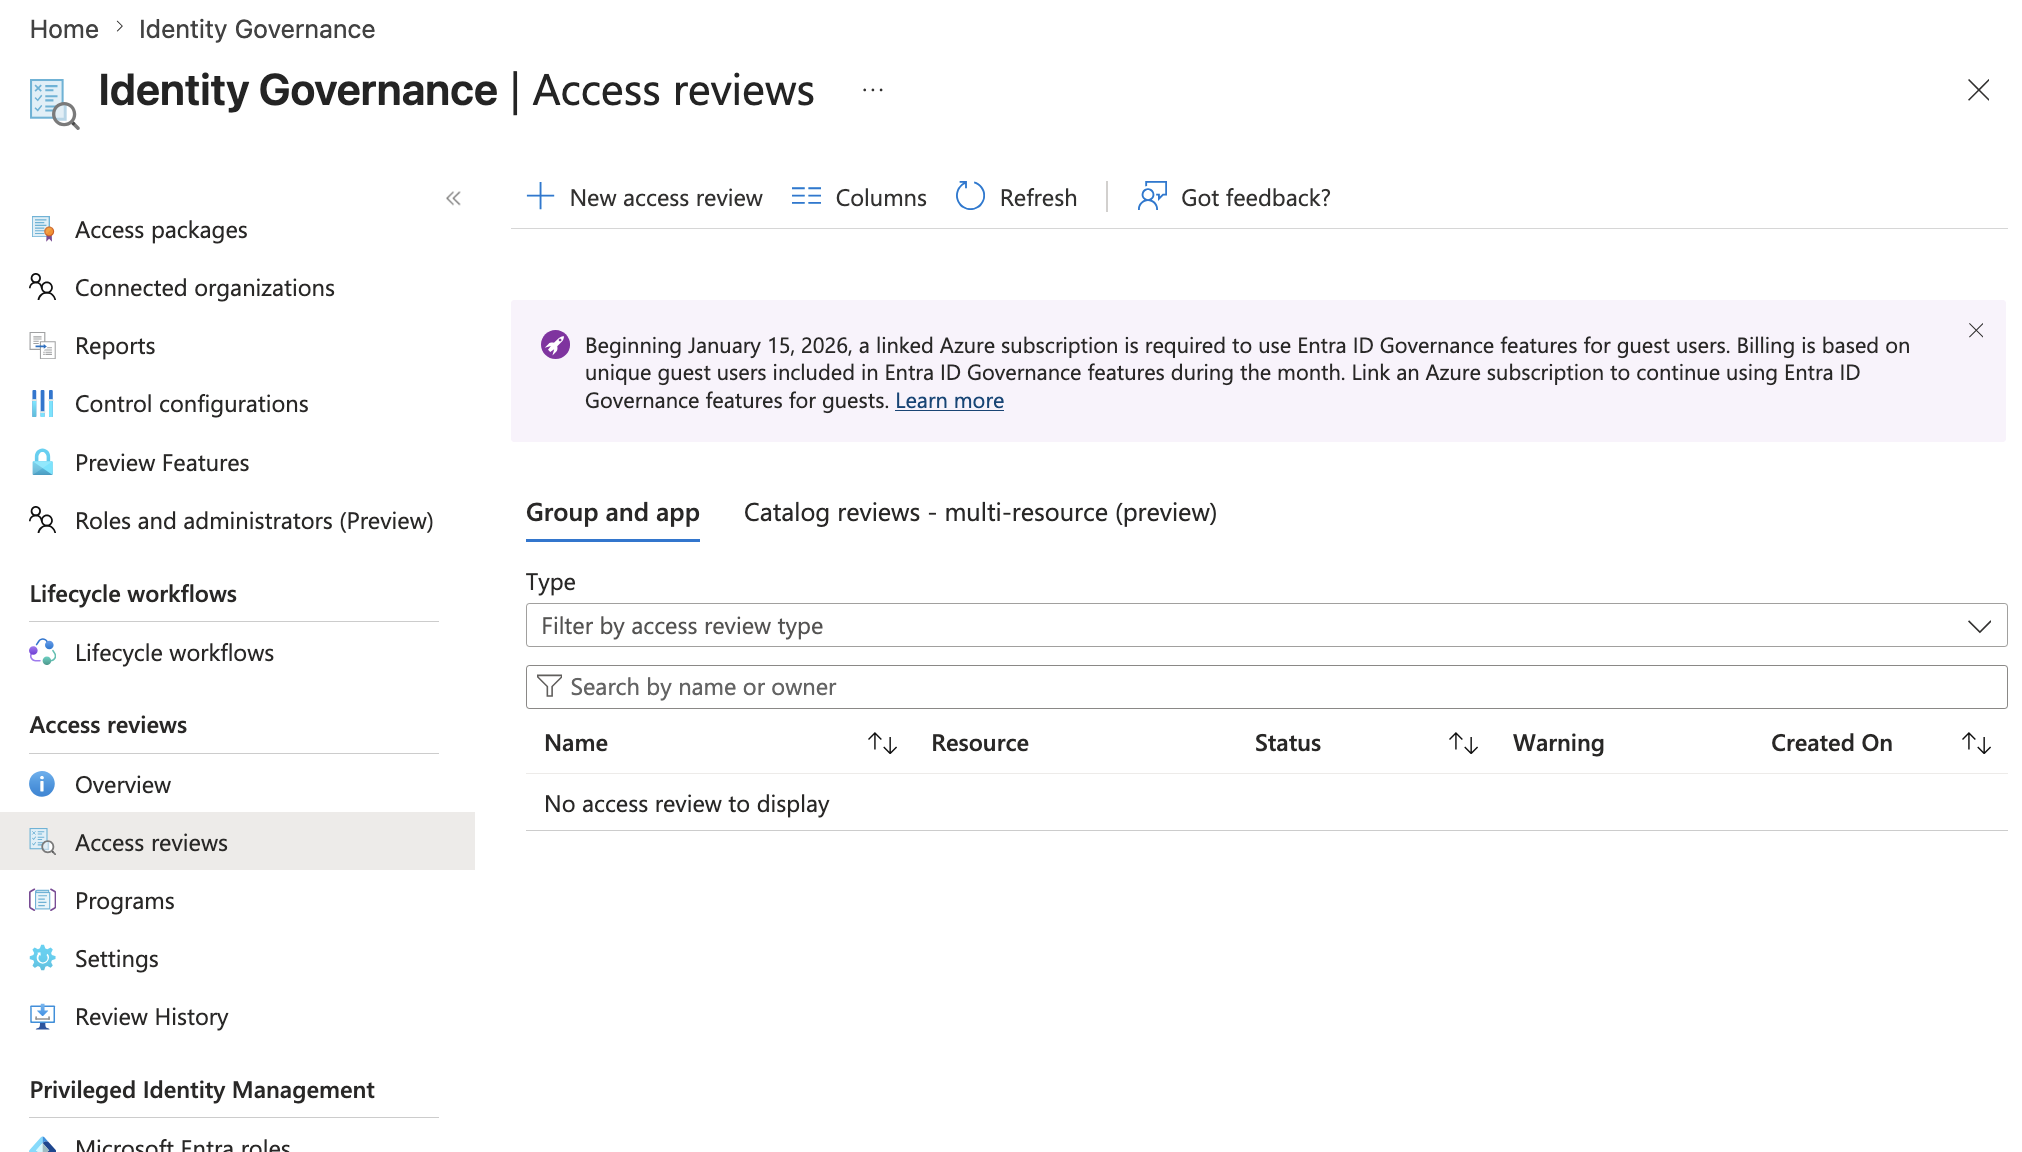Viewport: 2022px width, 1152px height.
Task: Click the Reports icon in sidebar
Action: click(42, 345)
